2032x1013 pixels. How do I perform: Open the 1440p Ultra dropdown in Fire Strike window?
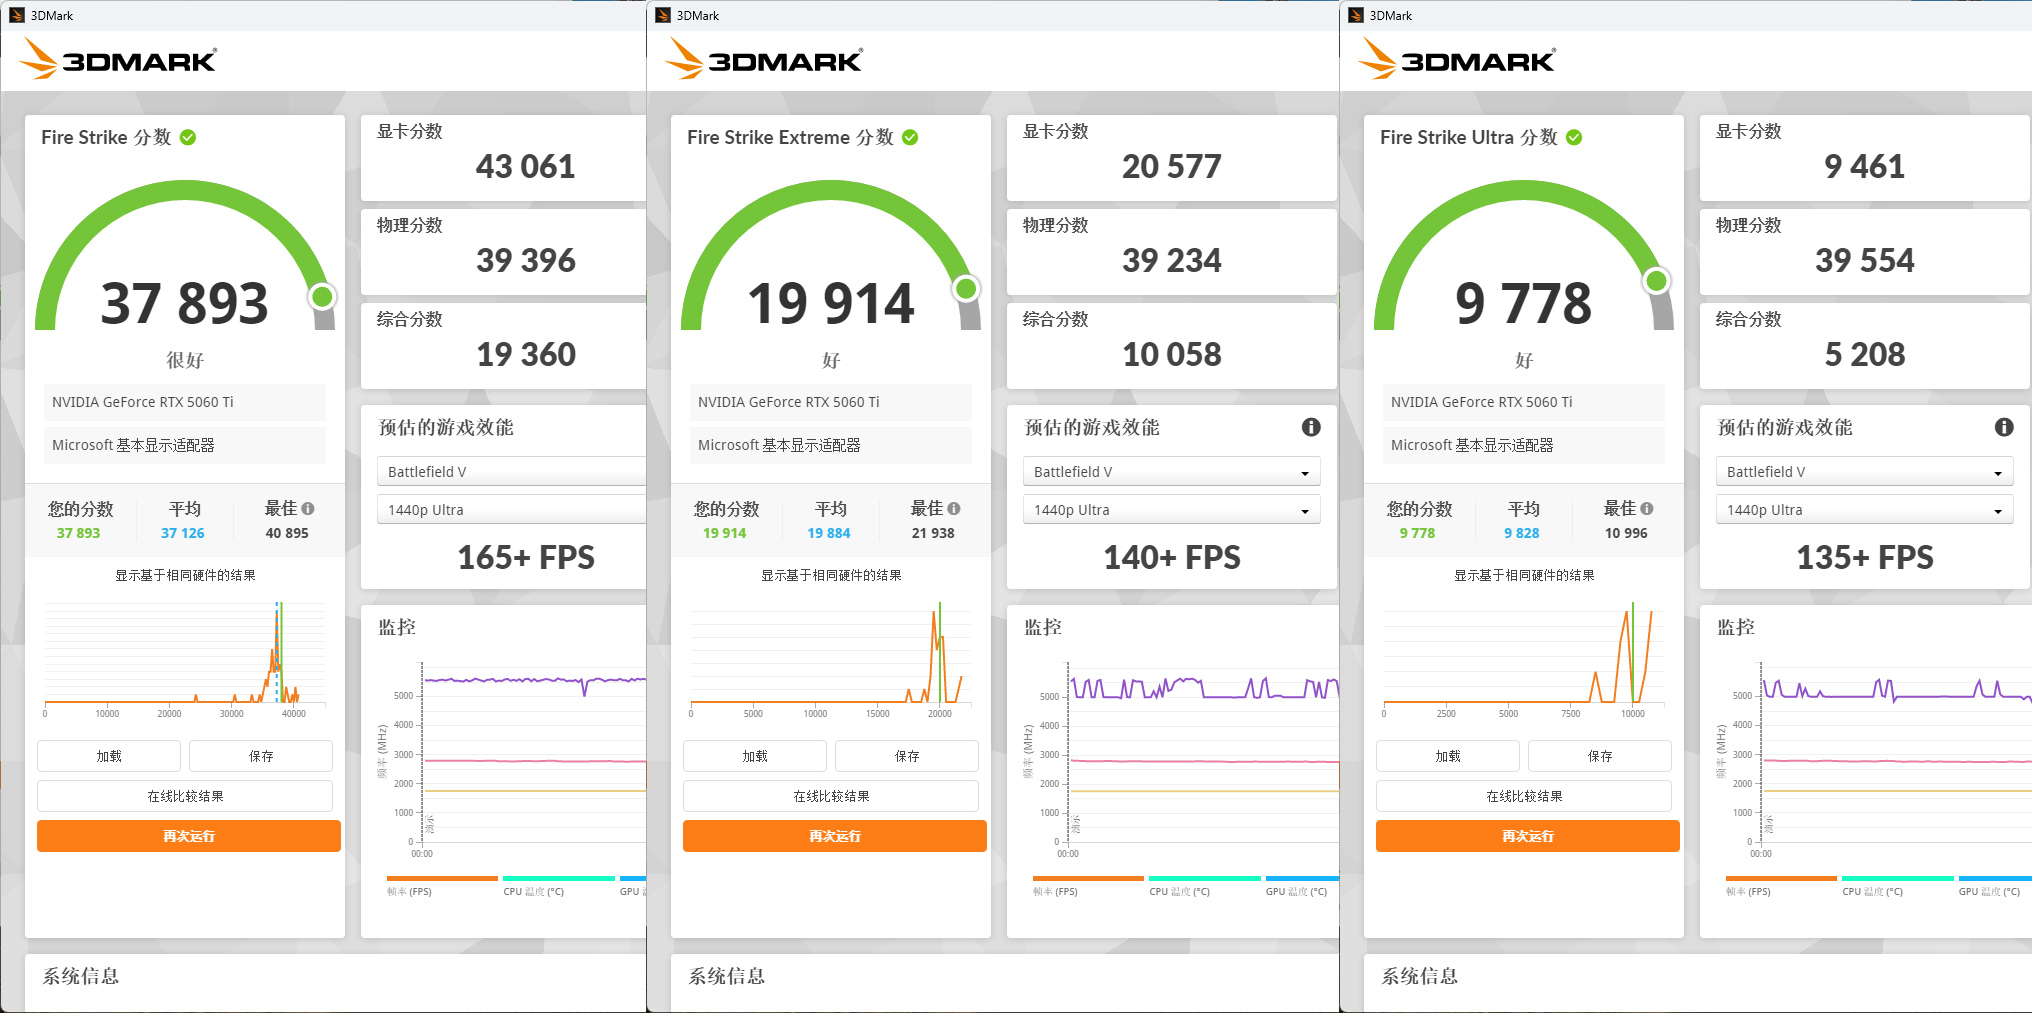click(511, 509)
